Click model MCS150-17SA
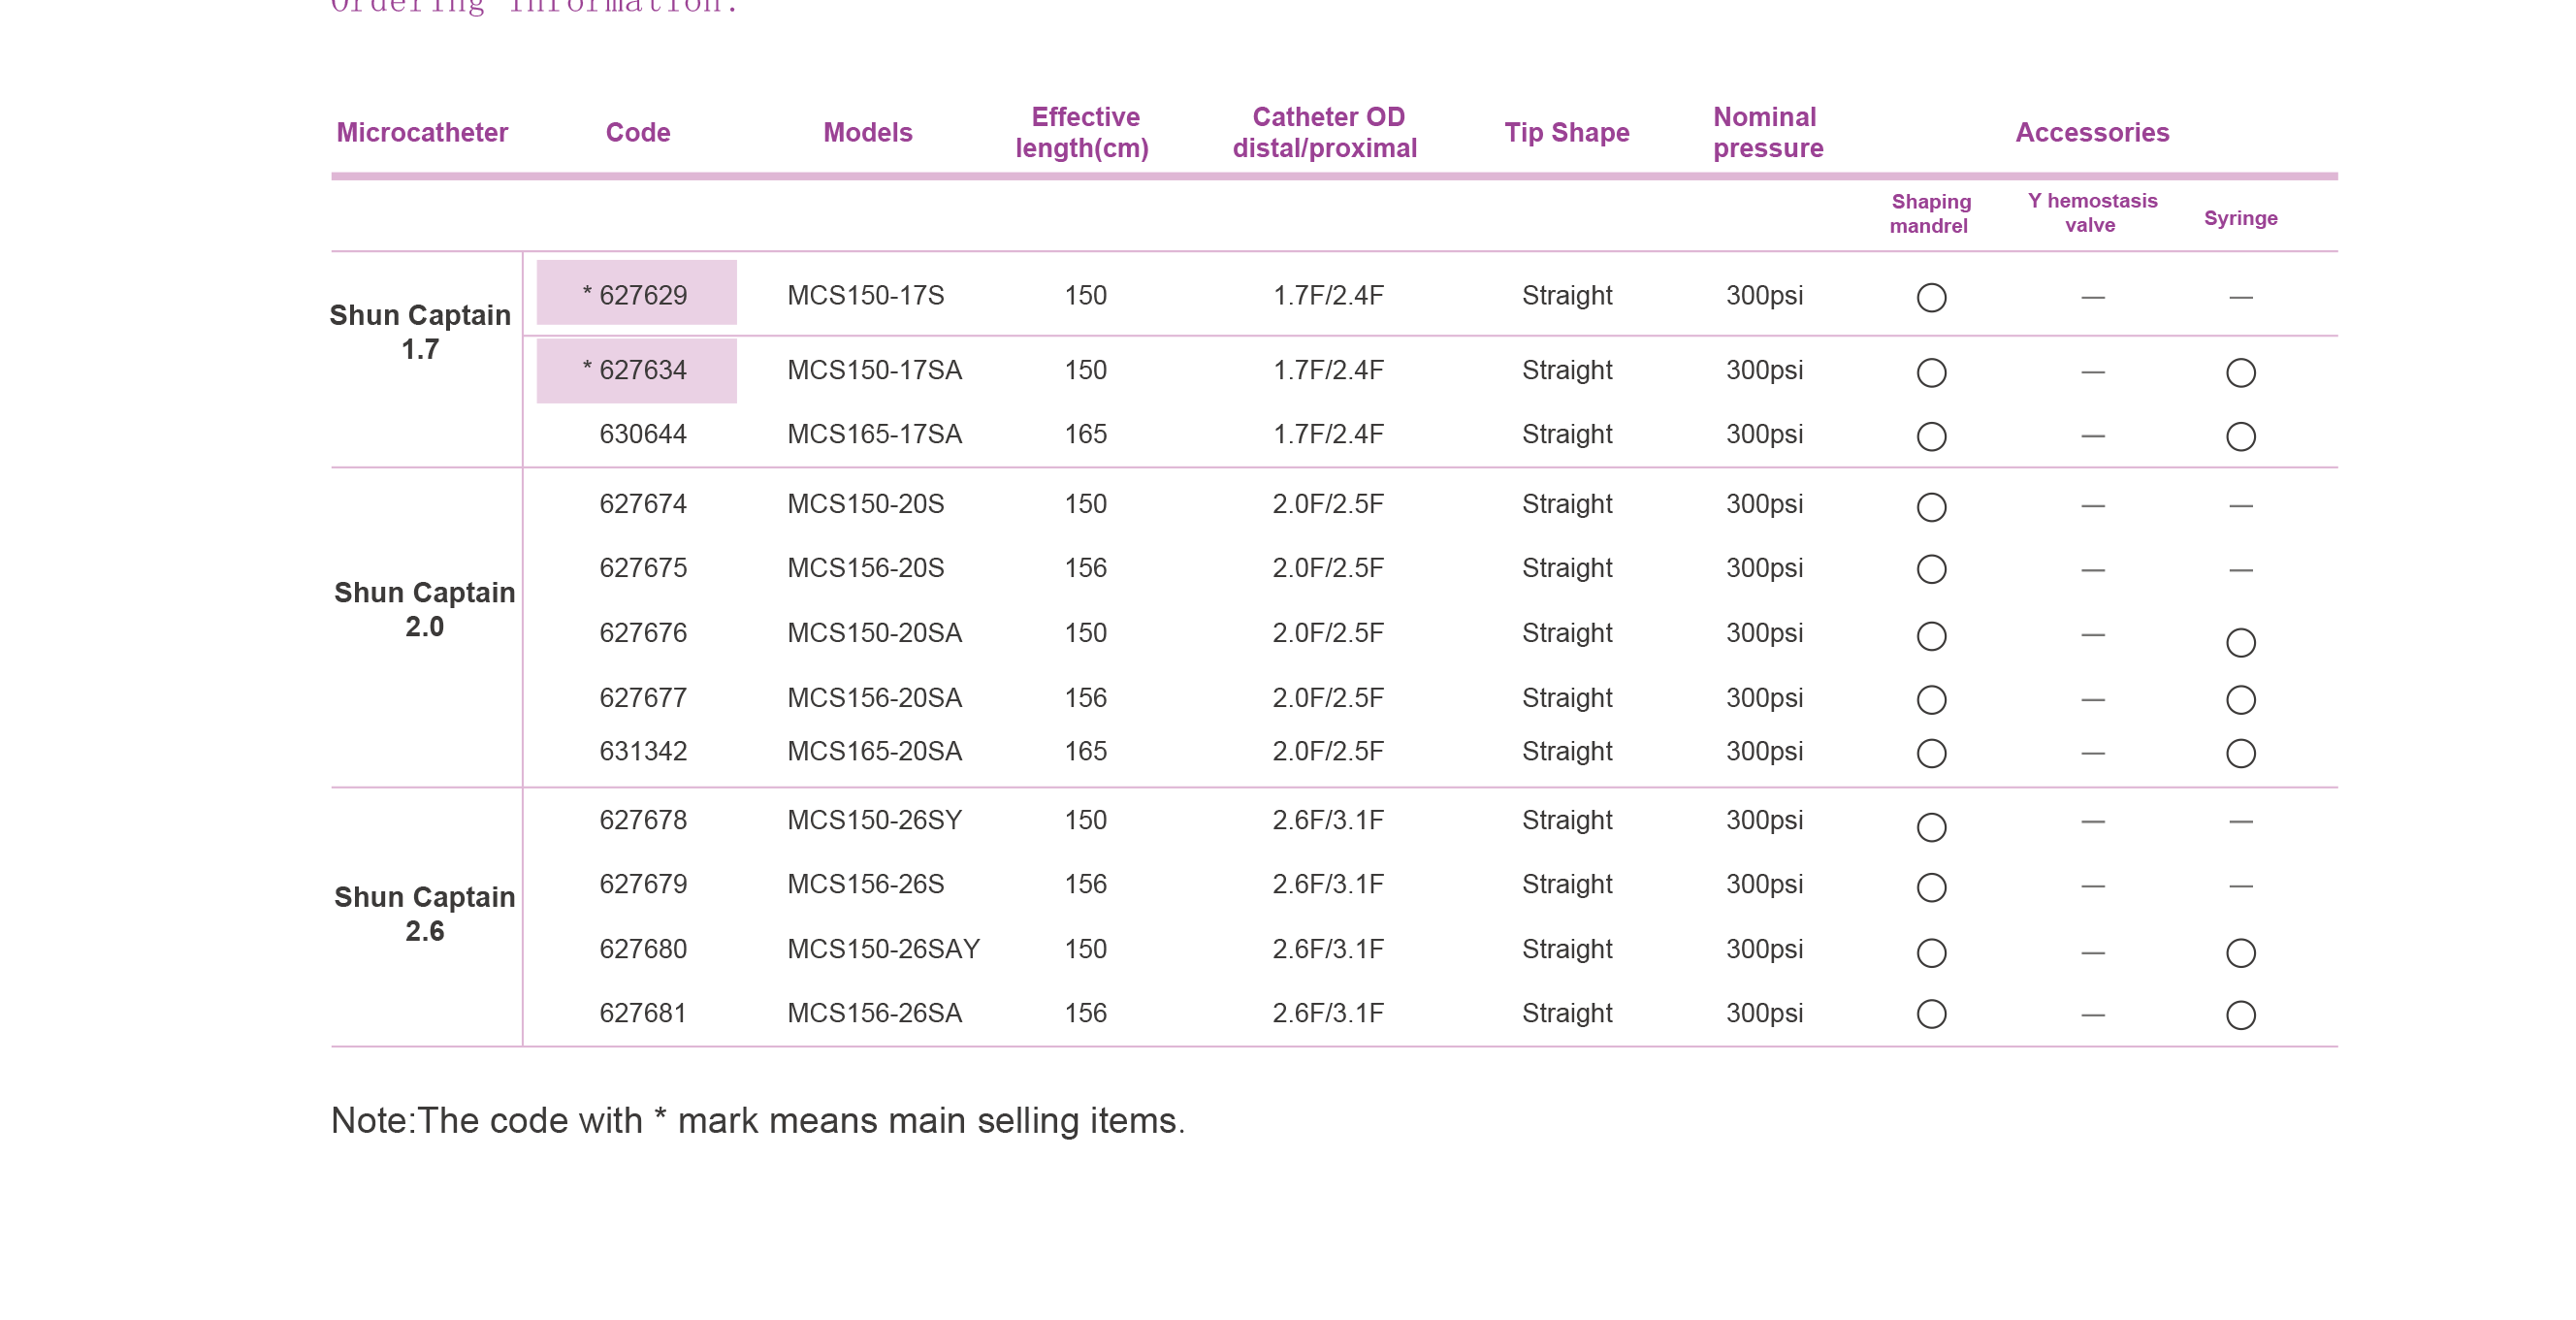Image resolution: width=2576 pixels, height=1320 pixels. coord(874,371)
